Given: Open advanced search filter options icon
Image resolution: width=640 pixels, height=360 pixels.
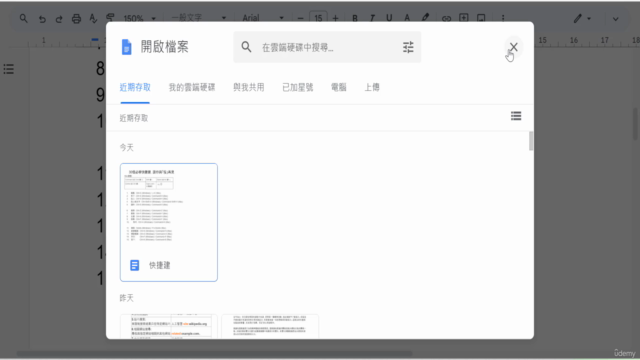Looking at the screenshot, I should (408, 47).
